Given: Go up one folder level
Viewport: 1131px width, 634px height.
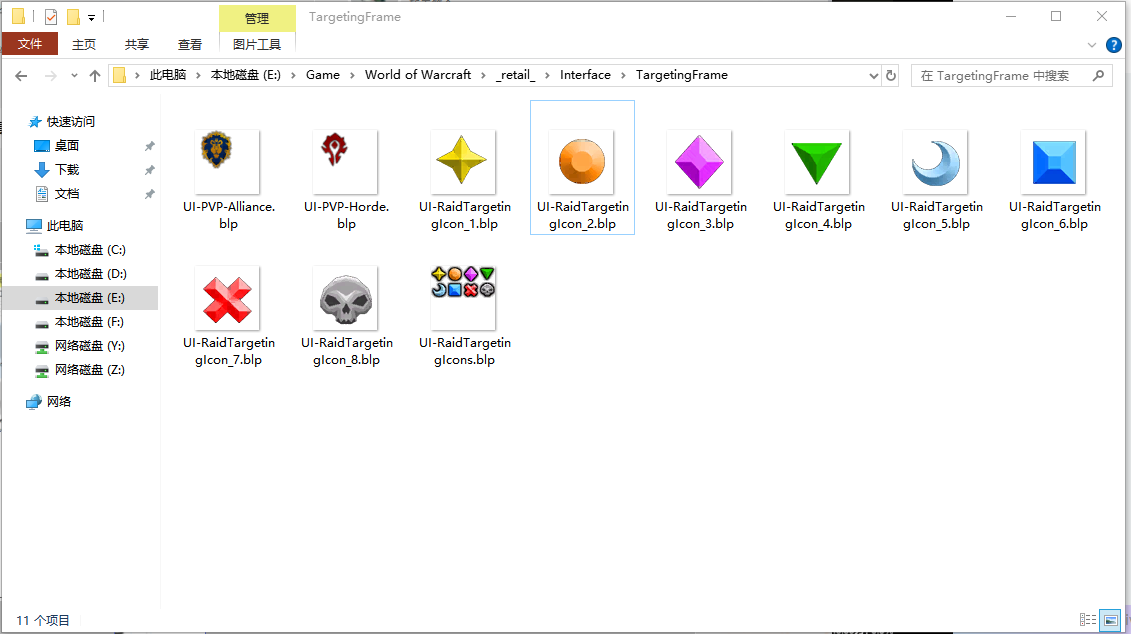Looking at the screenshot, I should [94, 75].
